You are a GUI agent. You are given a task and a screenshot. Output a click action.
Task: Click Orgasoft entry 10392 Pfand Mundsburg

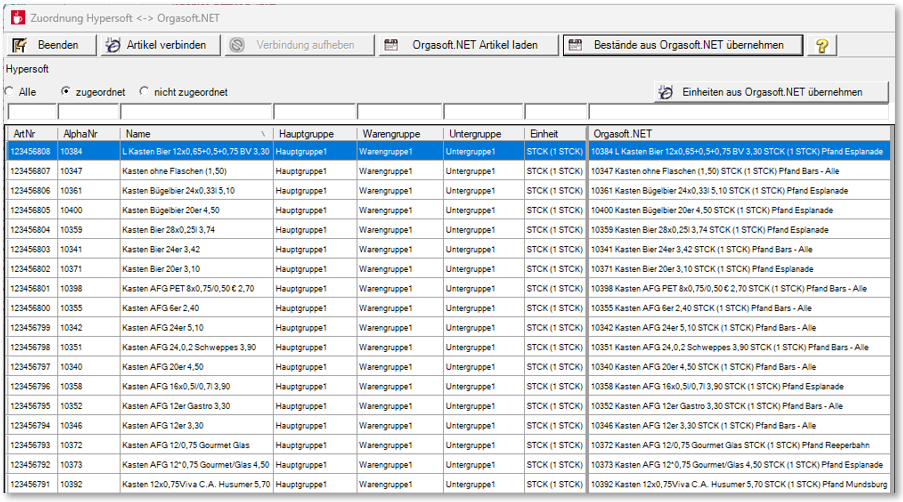[739, 484]
